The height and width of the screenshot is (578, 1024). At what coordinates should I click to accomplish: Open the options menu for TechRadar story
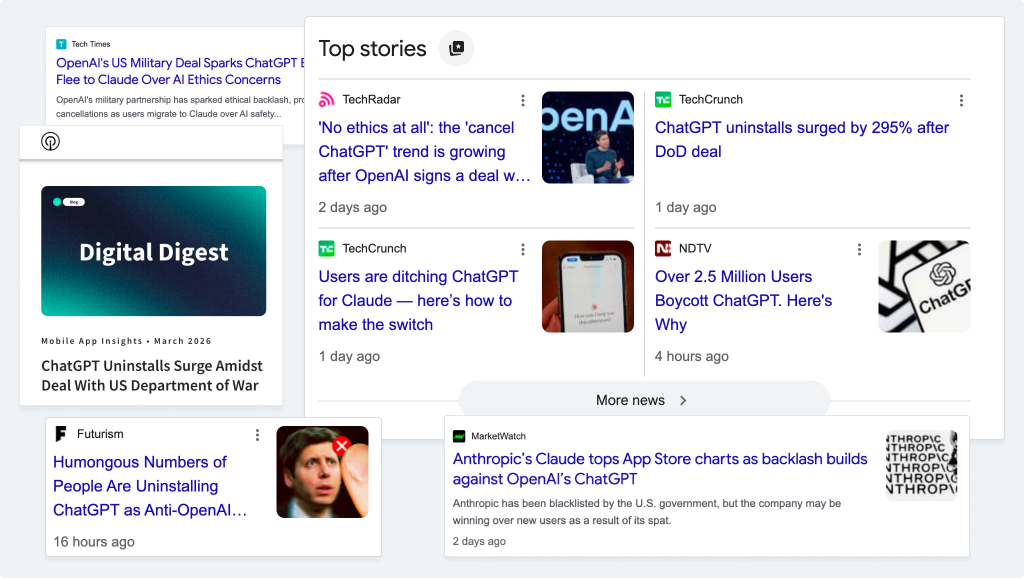(522, 101)
